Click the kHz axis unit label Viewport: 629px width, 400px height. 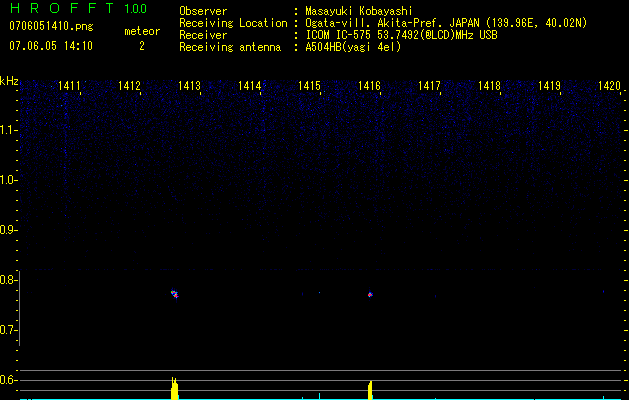9,81
